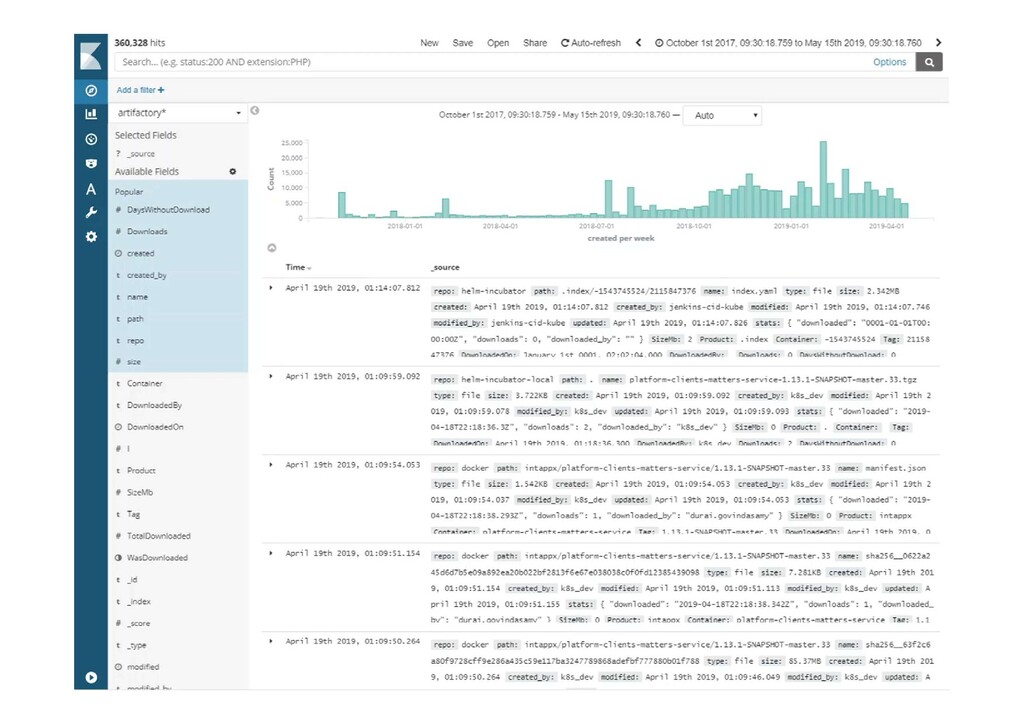
Task: Toggle Auto-refresh in the top bar
Action: 590,43
